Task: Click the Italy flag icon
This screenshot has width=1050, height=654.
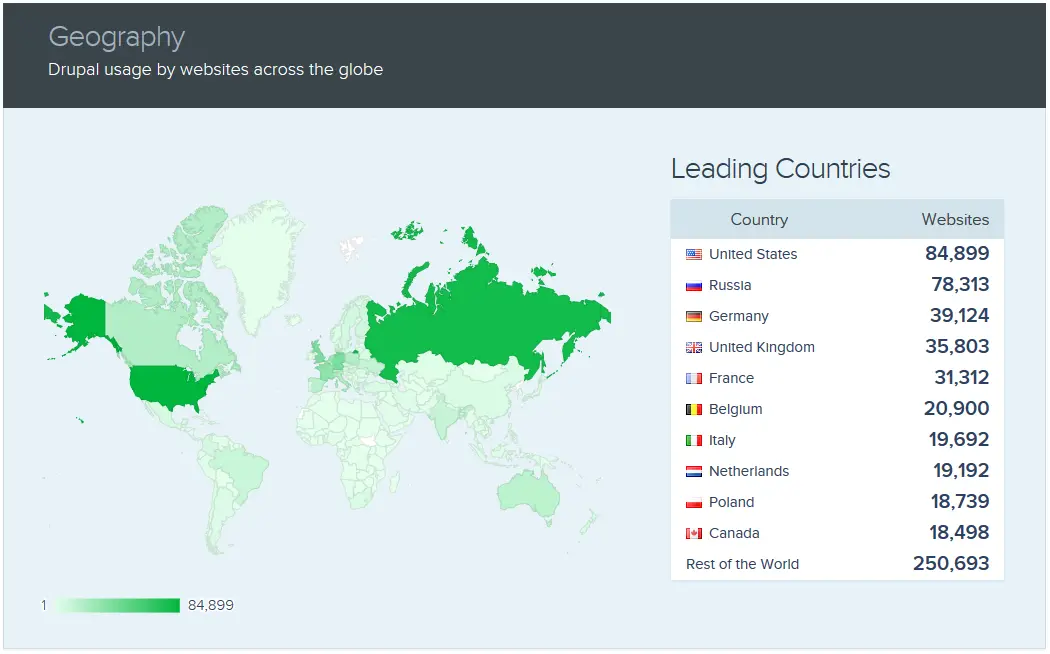Action: click(694, 440)
